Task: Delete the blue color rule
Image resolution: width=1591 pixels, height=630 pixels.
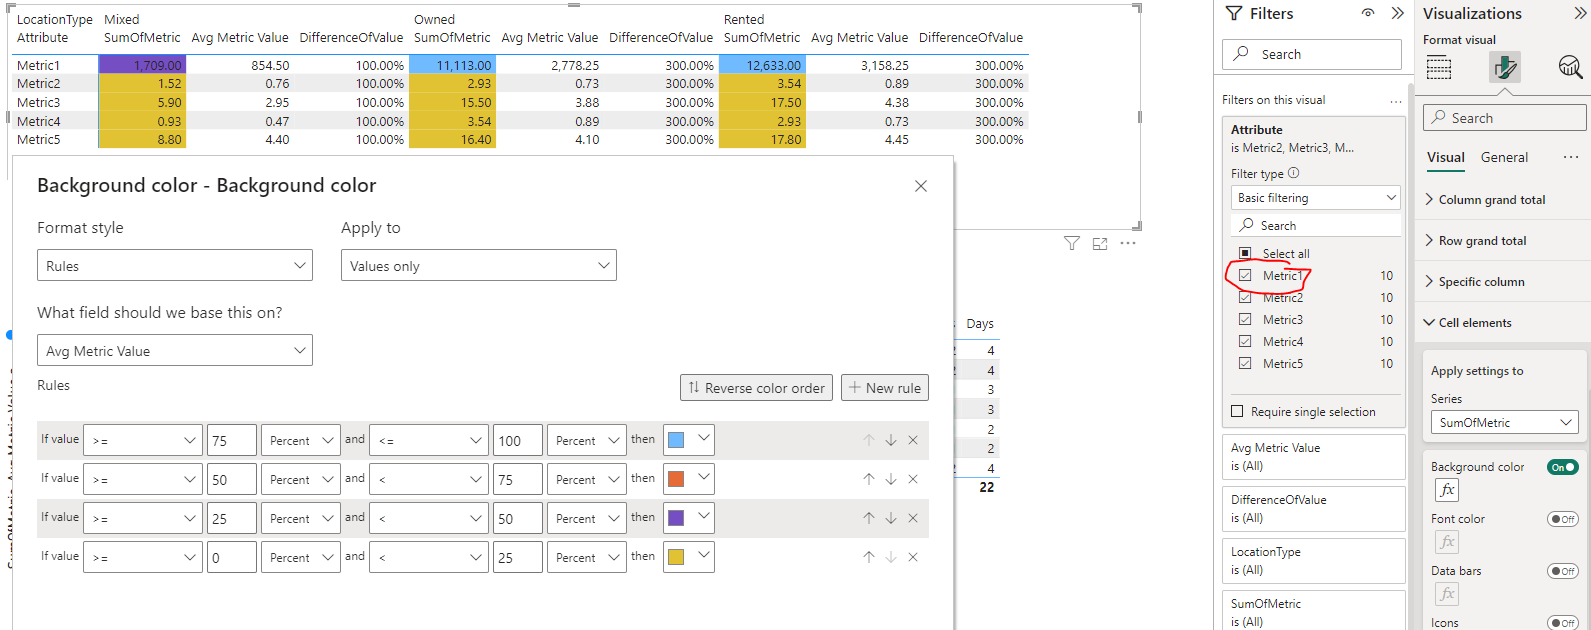Action: pyautogui.click(x=913, y=440)
